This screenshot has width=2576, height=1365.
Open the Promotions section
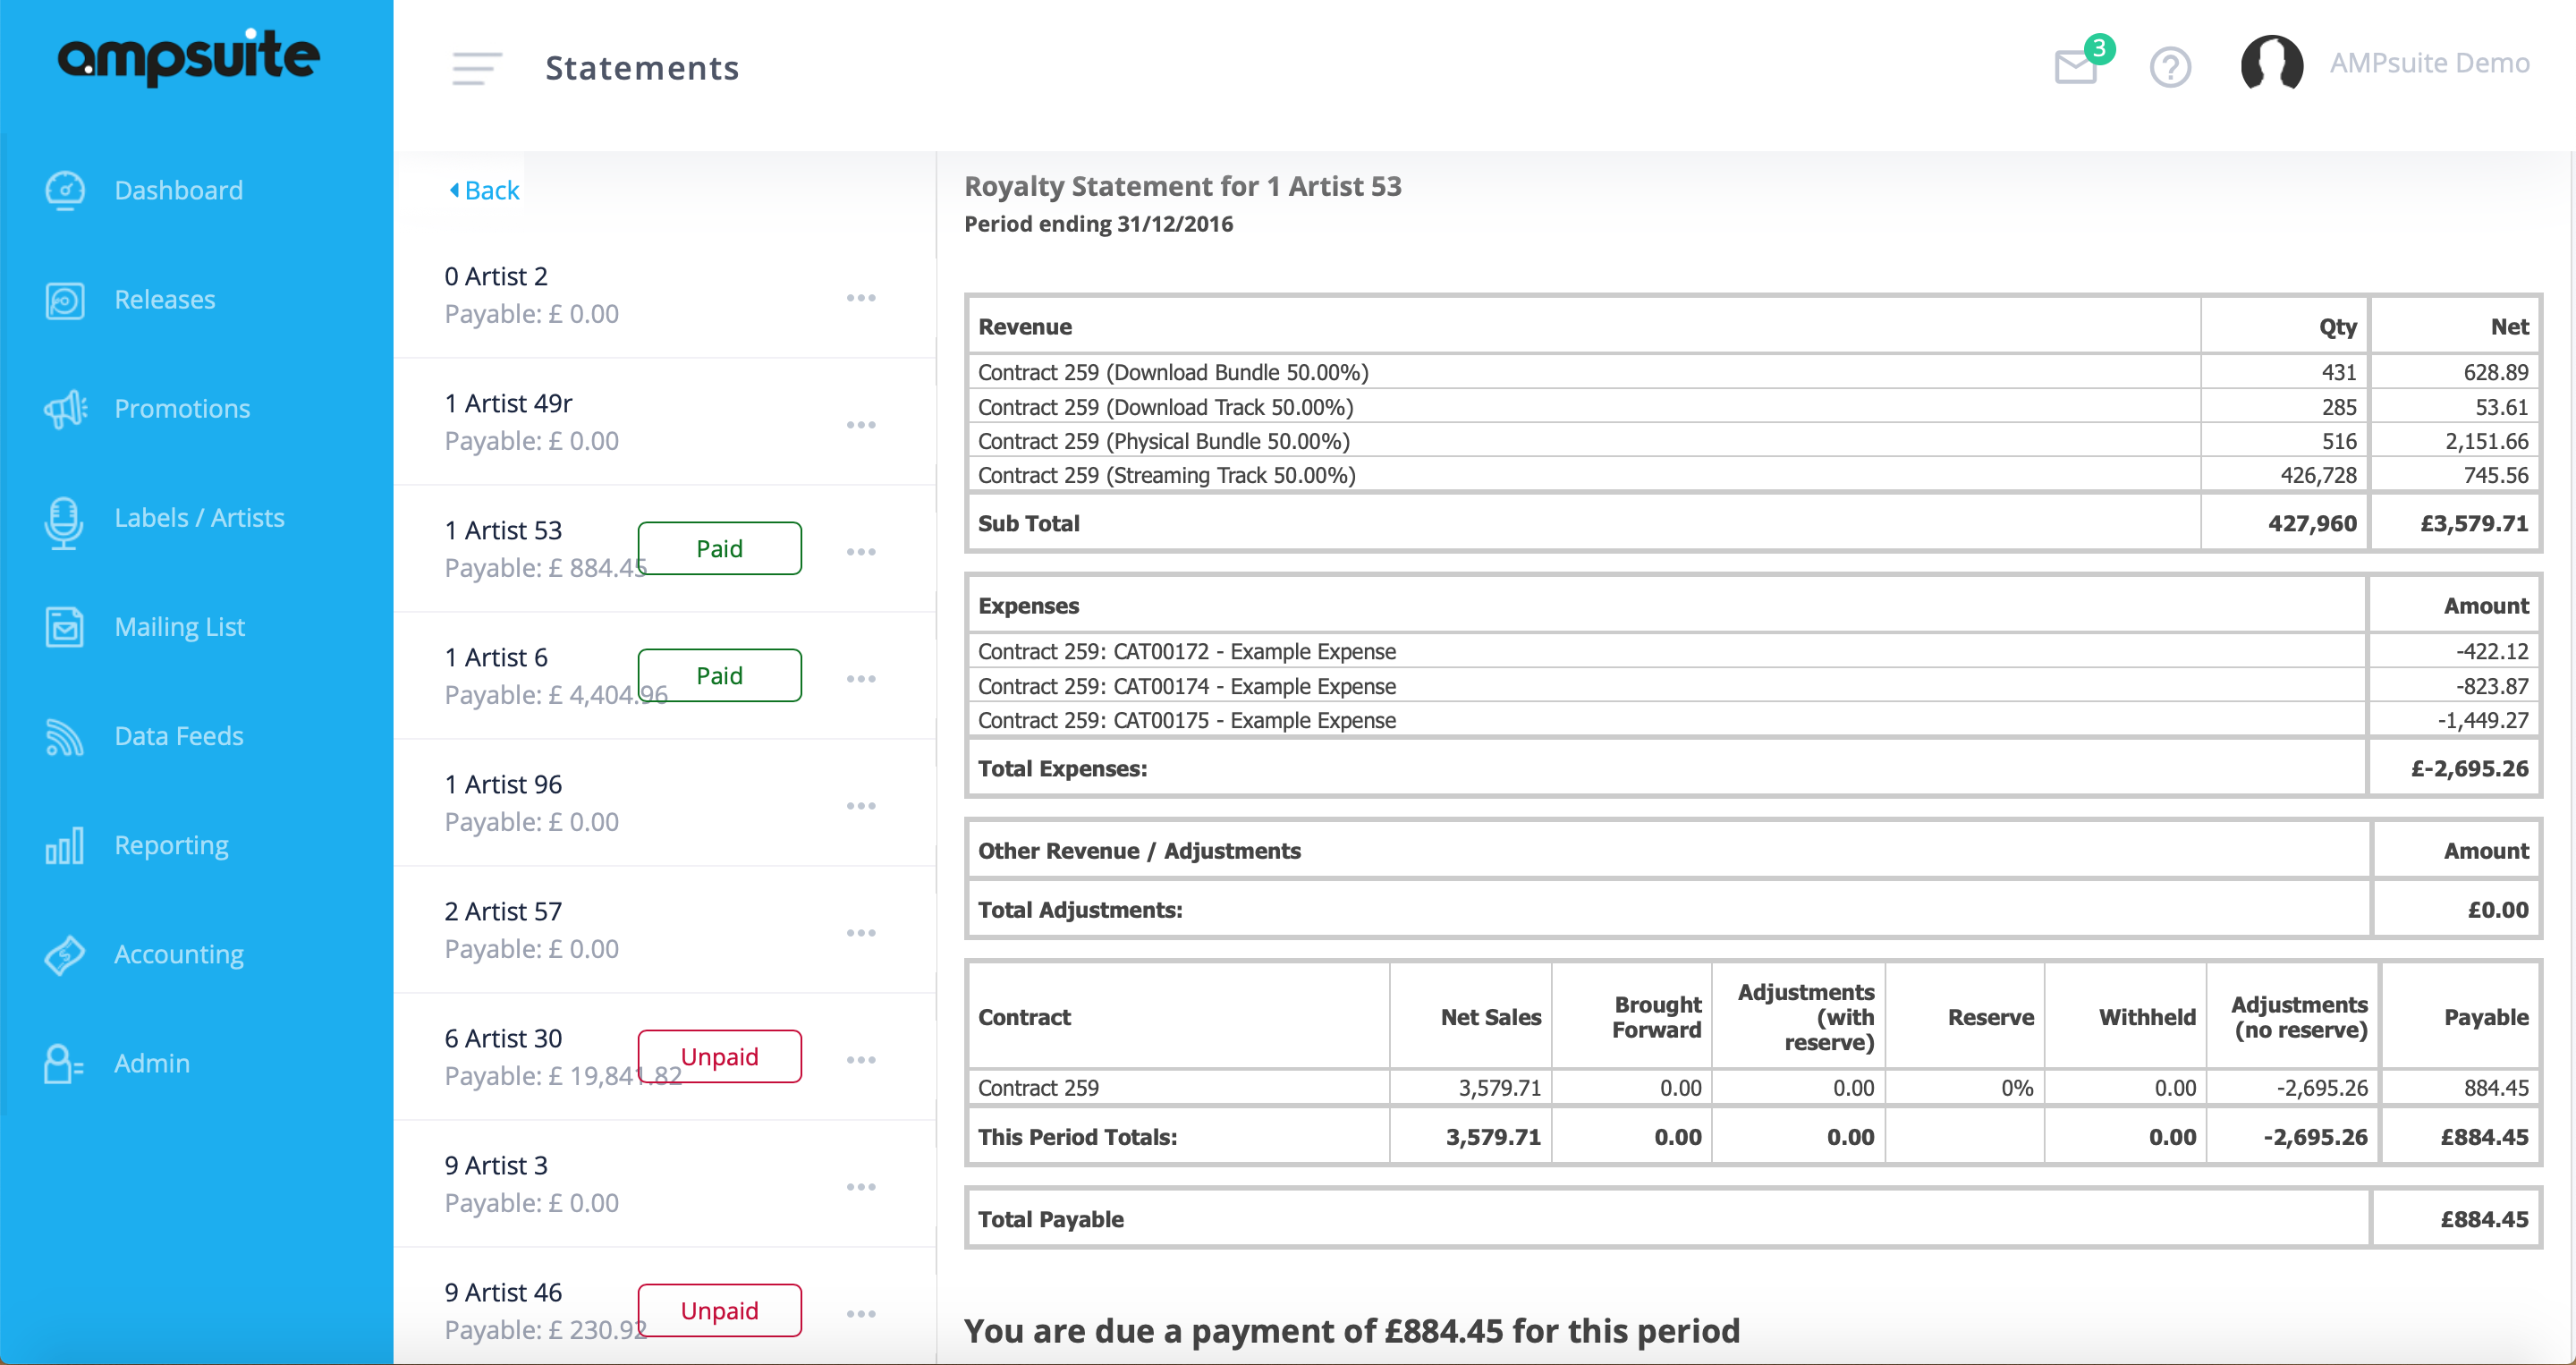point(182,409)
